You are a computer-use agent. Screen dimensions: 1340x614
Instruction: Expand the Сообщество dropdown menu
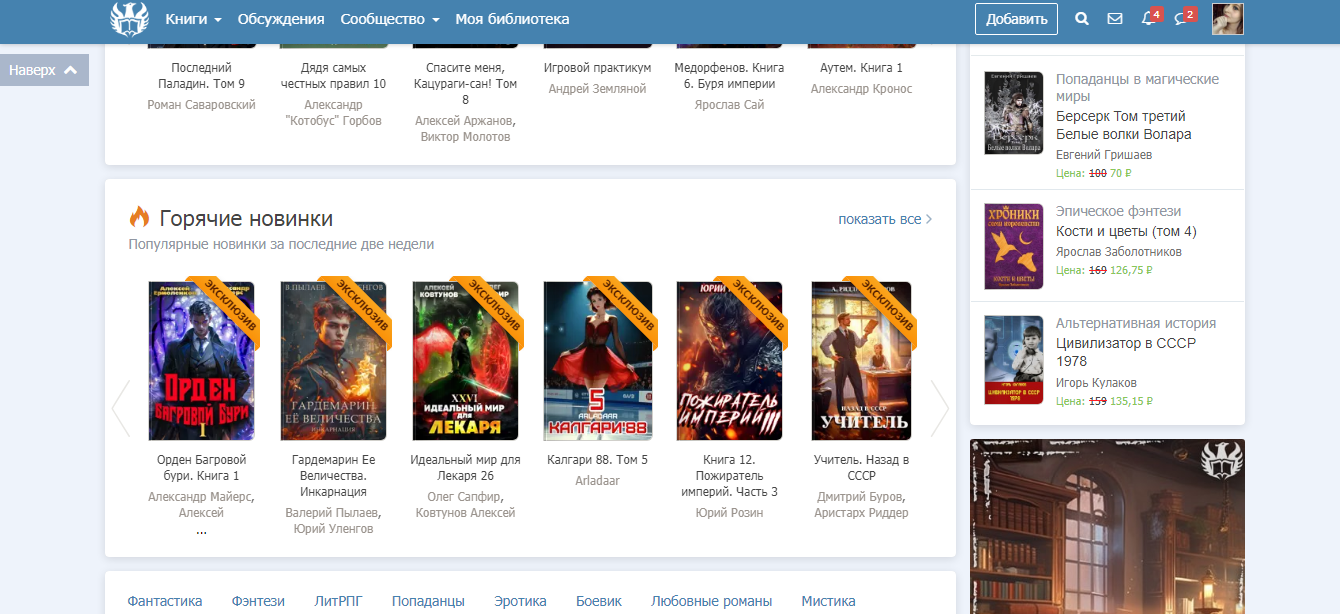pyautogui.click(x=389, y=19)
